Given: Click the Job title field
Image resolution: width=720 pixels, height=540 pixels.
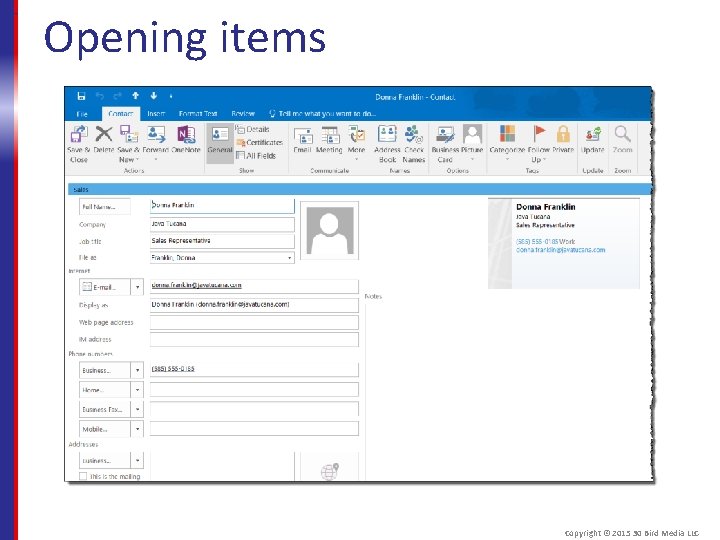Looking at the screenshot, I should click(x=222, y=241).
